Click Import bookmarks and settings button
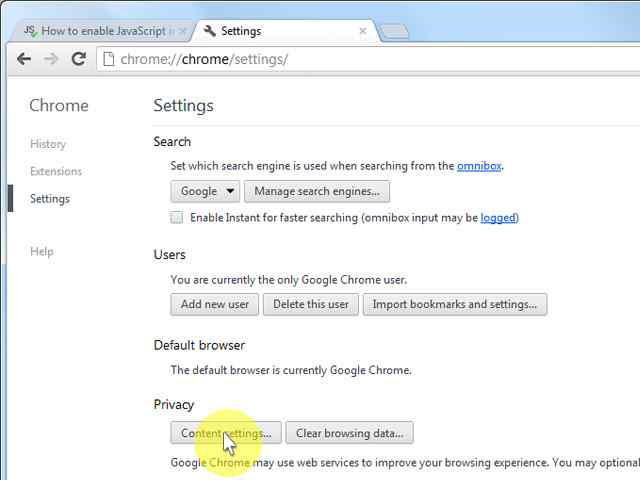This screenshot has height=480, width=640. click(x=455, y=304)
